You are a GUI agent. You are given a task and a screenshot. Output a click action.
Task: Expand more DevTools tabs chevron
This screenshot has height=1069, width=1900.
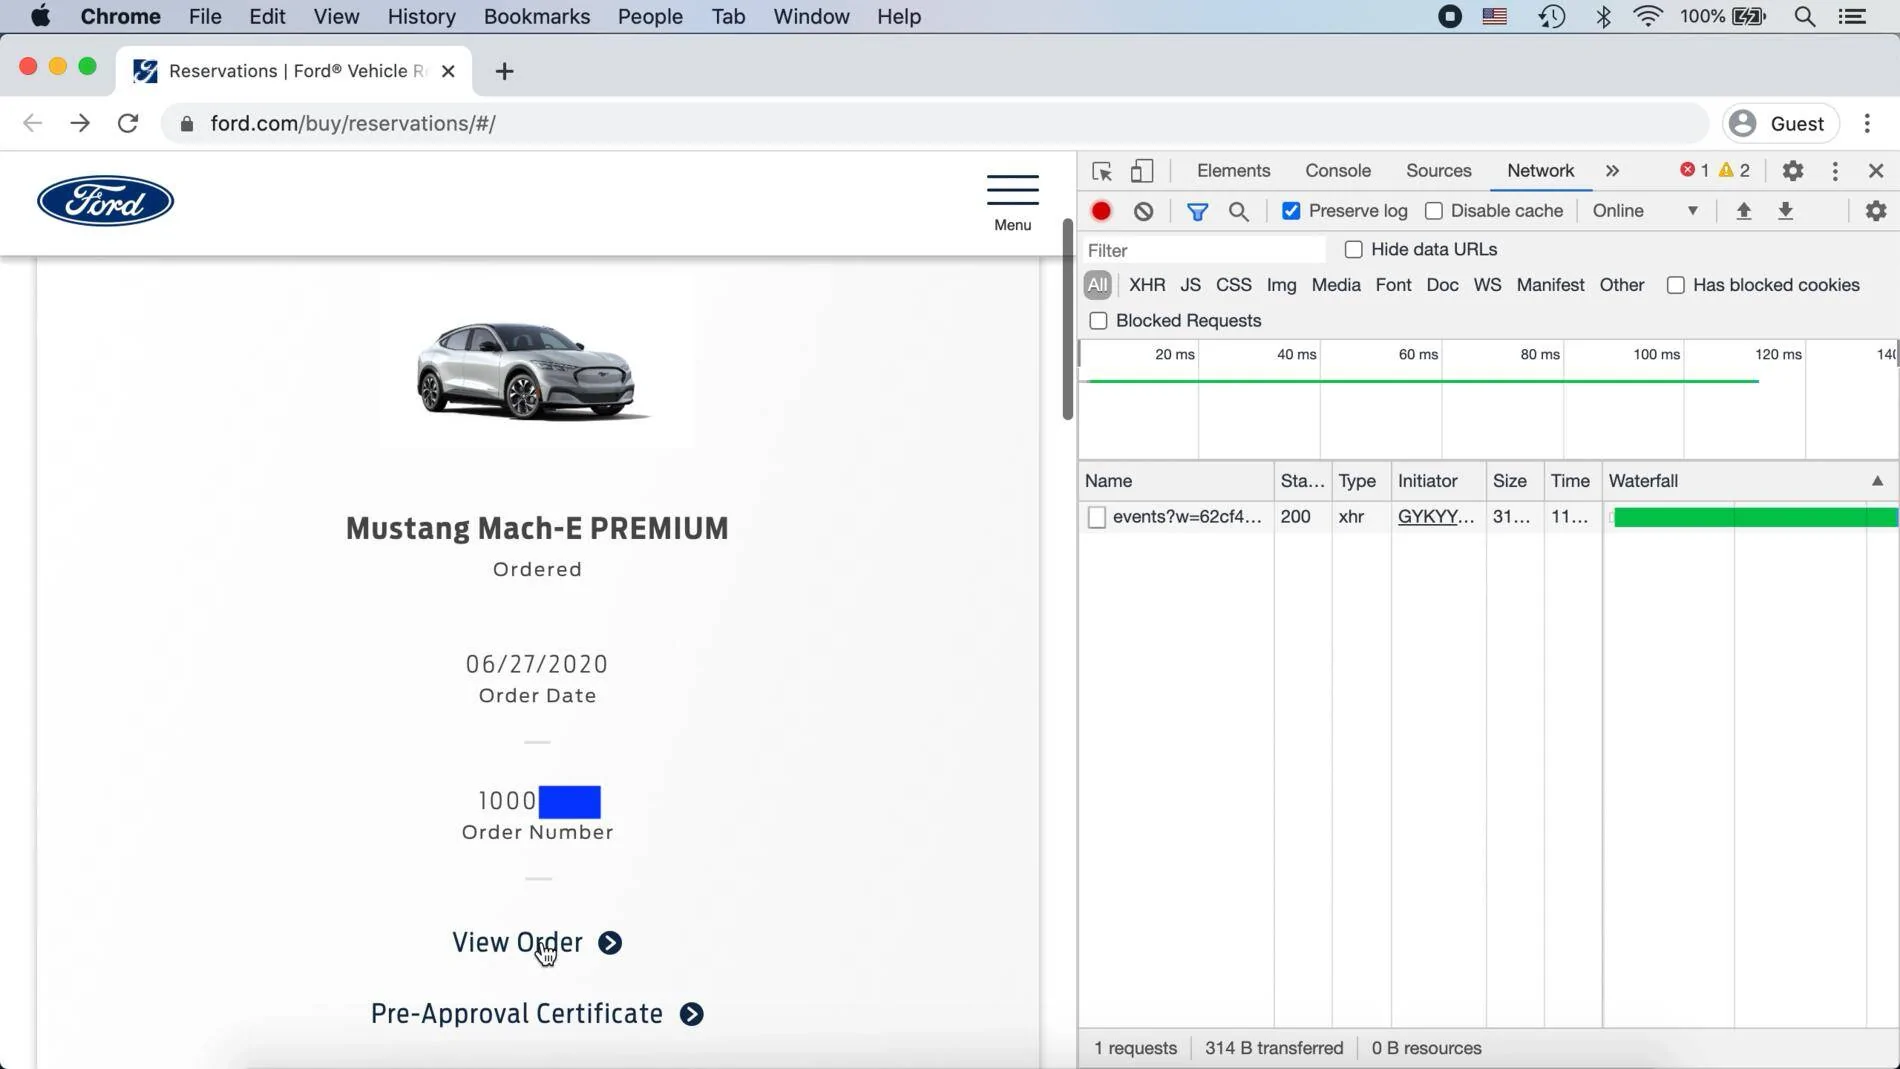coord(1612,171)
